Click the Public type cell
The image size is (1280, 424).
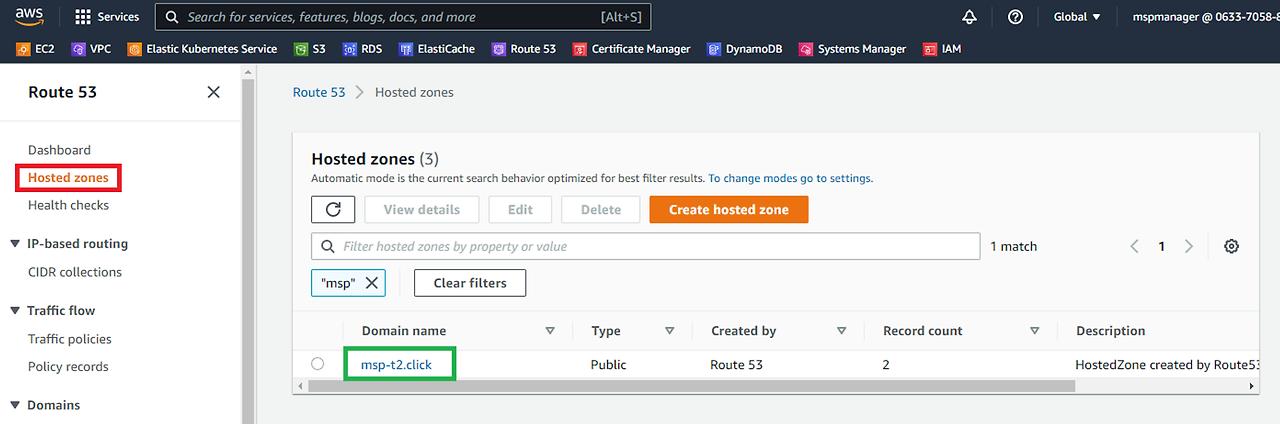[609, 365]
